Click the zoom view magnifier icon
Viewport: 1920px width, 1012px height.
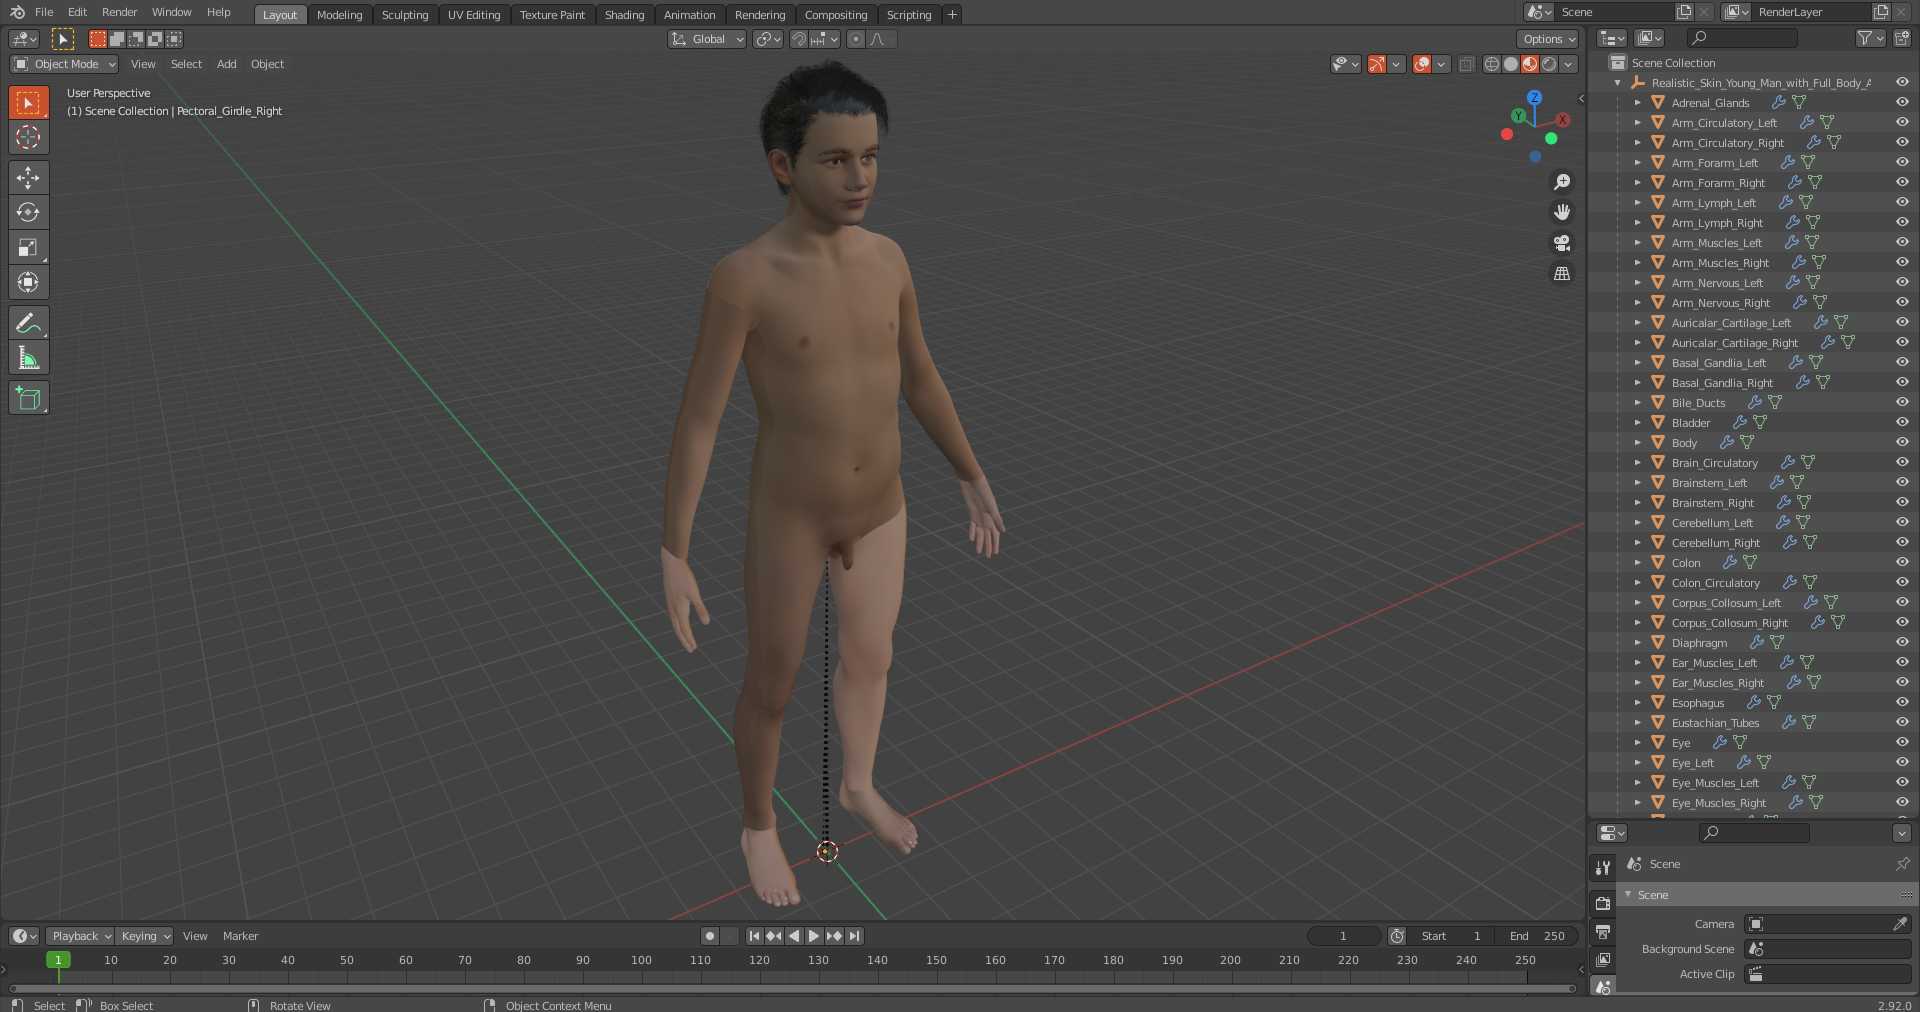click(1561, 182)
